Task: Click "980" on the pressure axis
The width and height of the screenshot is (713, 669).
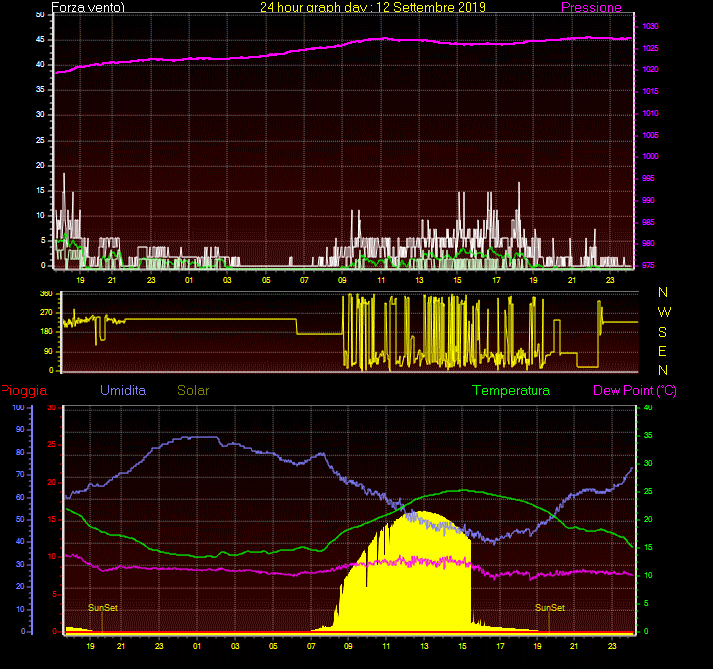Action: pos(648,243)
